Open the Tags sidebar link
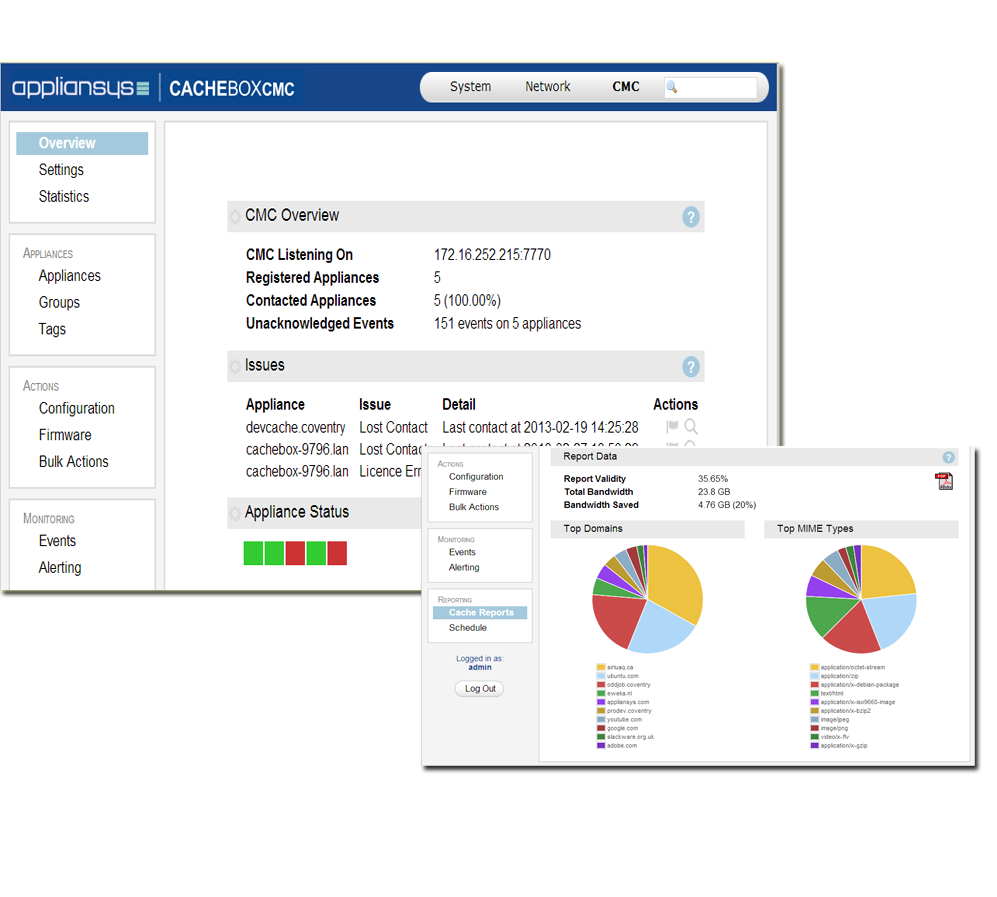This screenshot has width=997, height=897. tap(52, 329)
